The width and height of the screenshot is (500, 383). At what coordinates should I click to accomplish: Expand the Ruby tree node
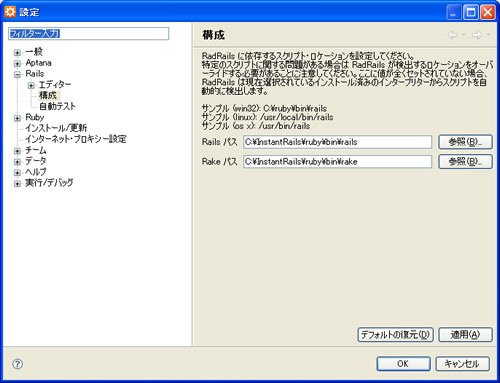tap(17, 118)
